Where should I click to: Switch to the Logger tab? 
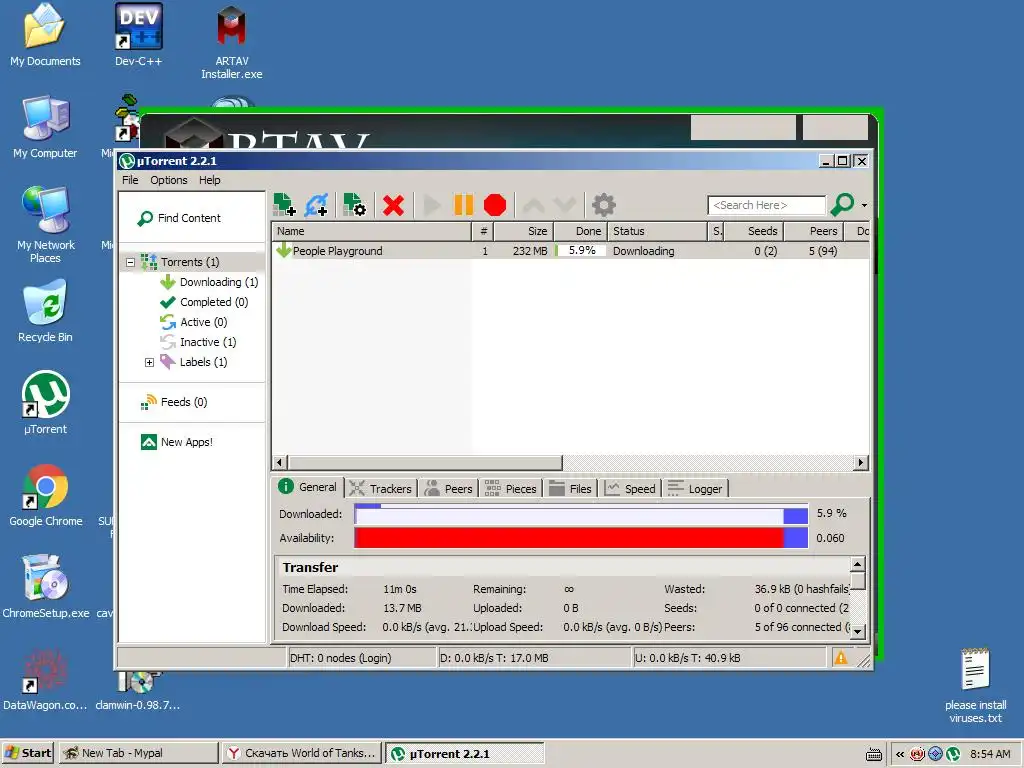click(x=695, y=488)
